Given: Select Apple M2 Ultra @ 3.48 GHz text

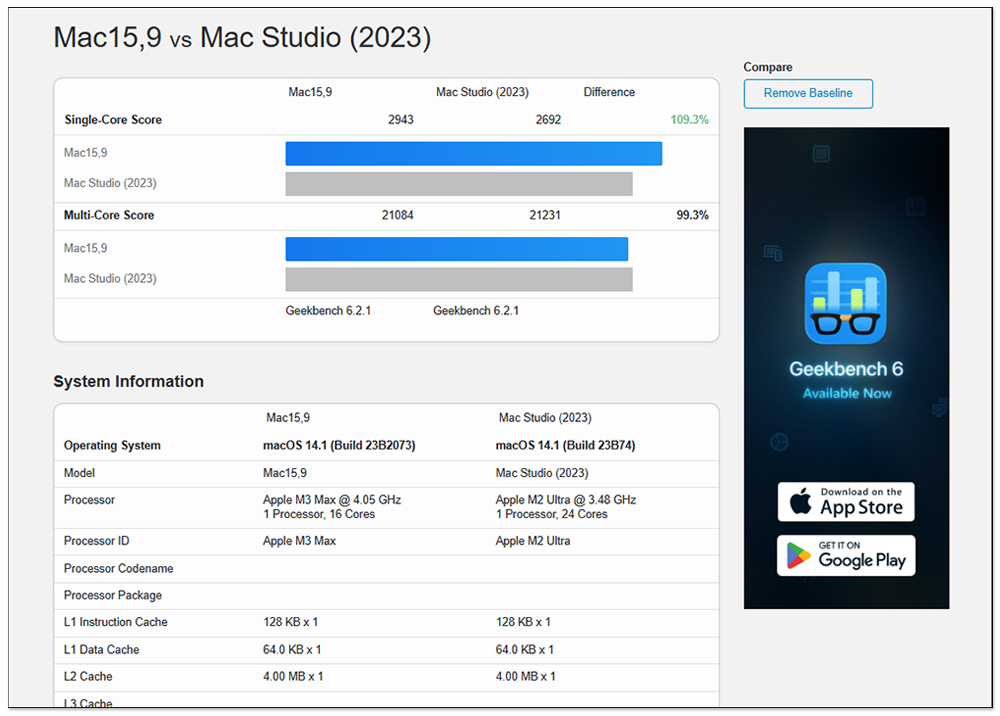Looking at the screenshot, I should tap(566, 500).
